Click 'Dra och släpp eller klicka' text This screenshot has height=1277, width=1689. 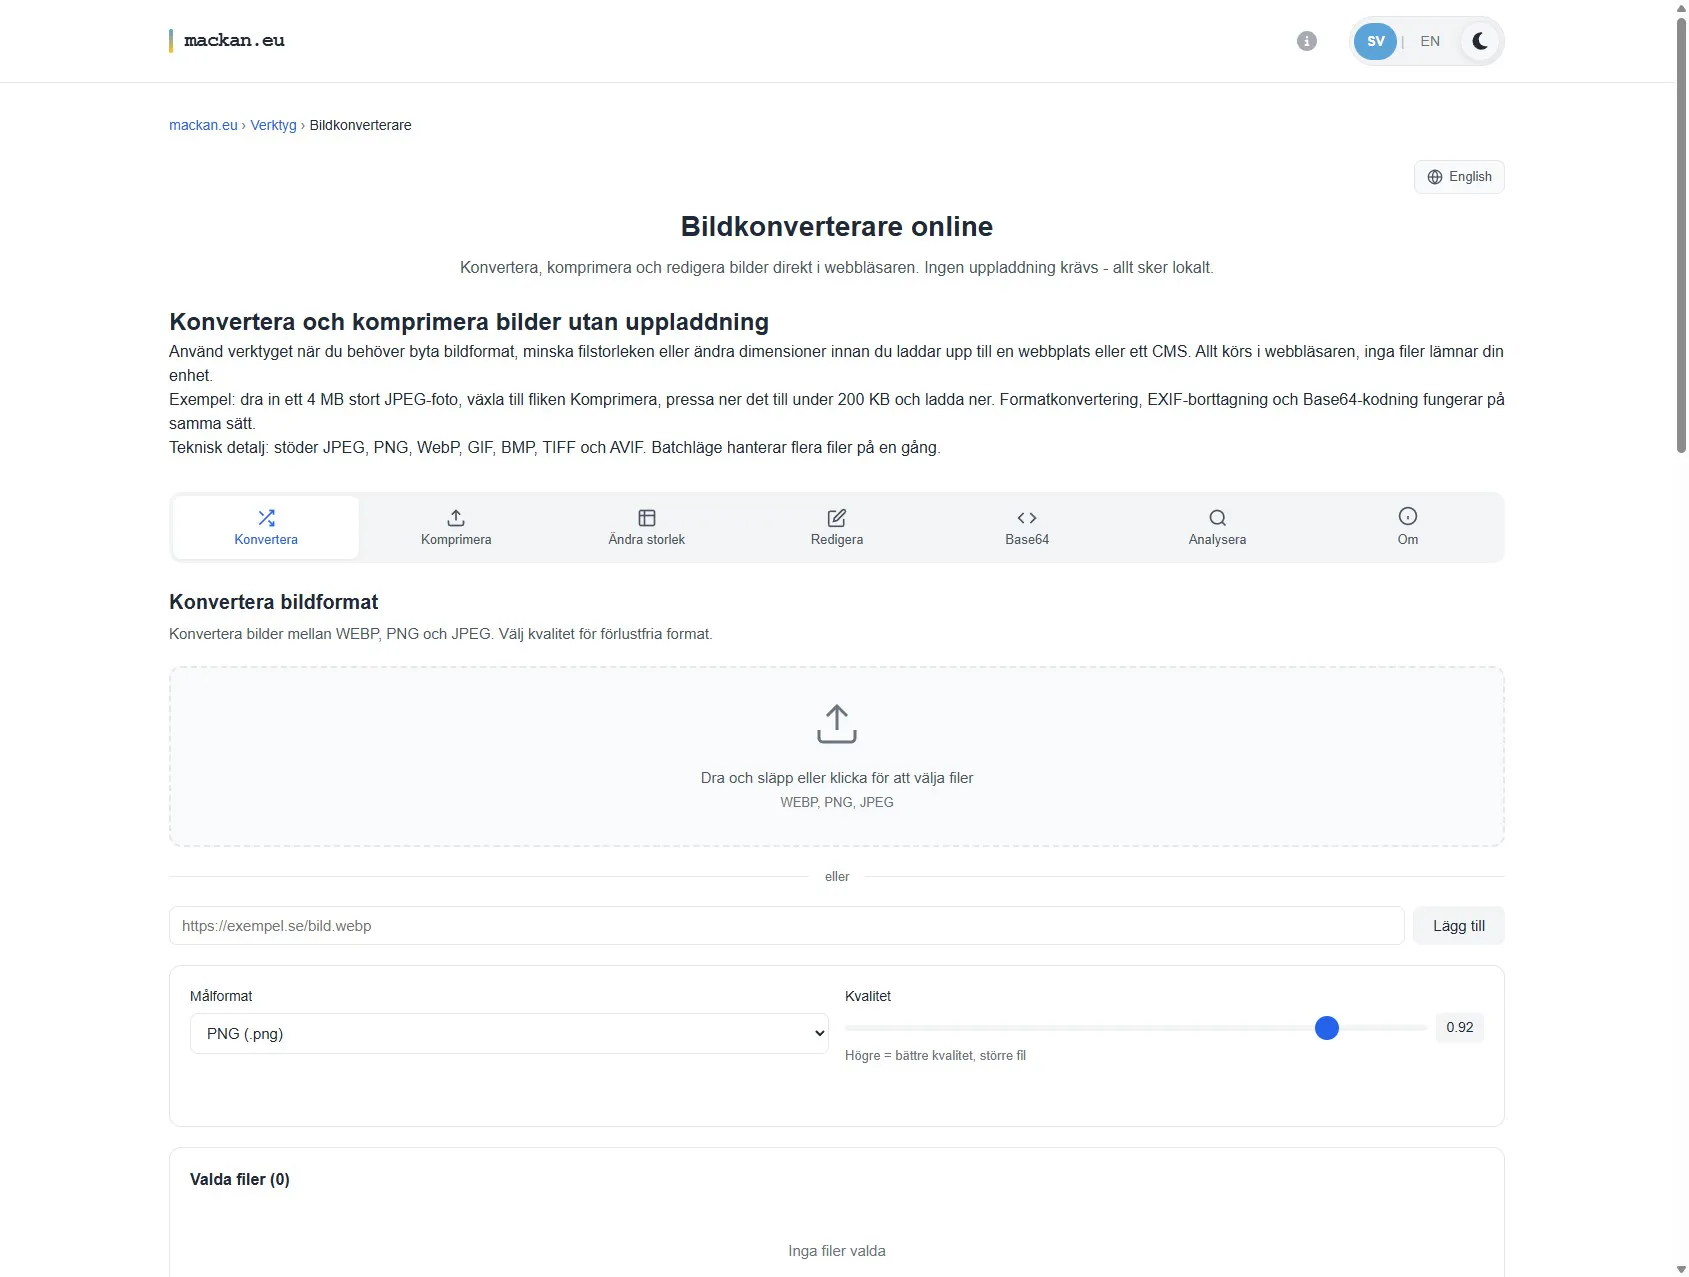tap(837, 778)
